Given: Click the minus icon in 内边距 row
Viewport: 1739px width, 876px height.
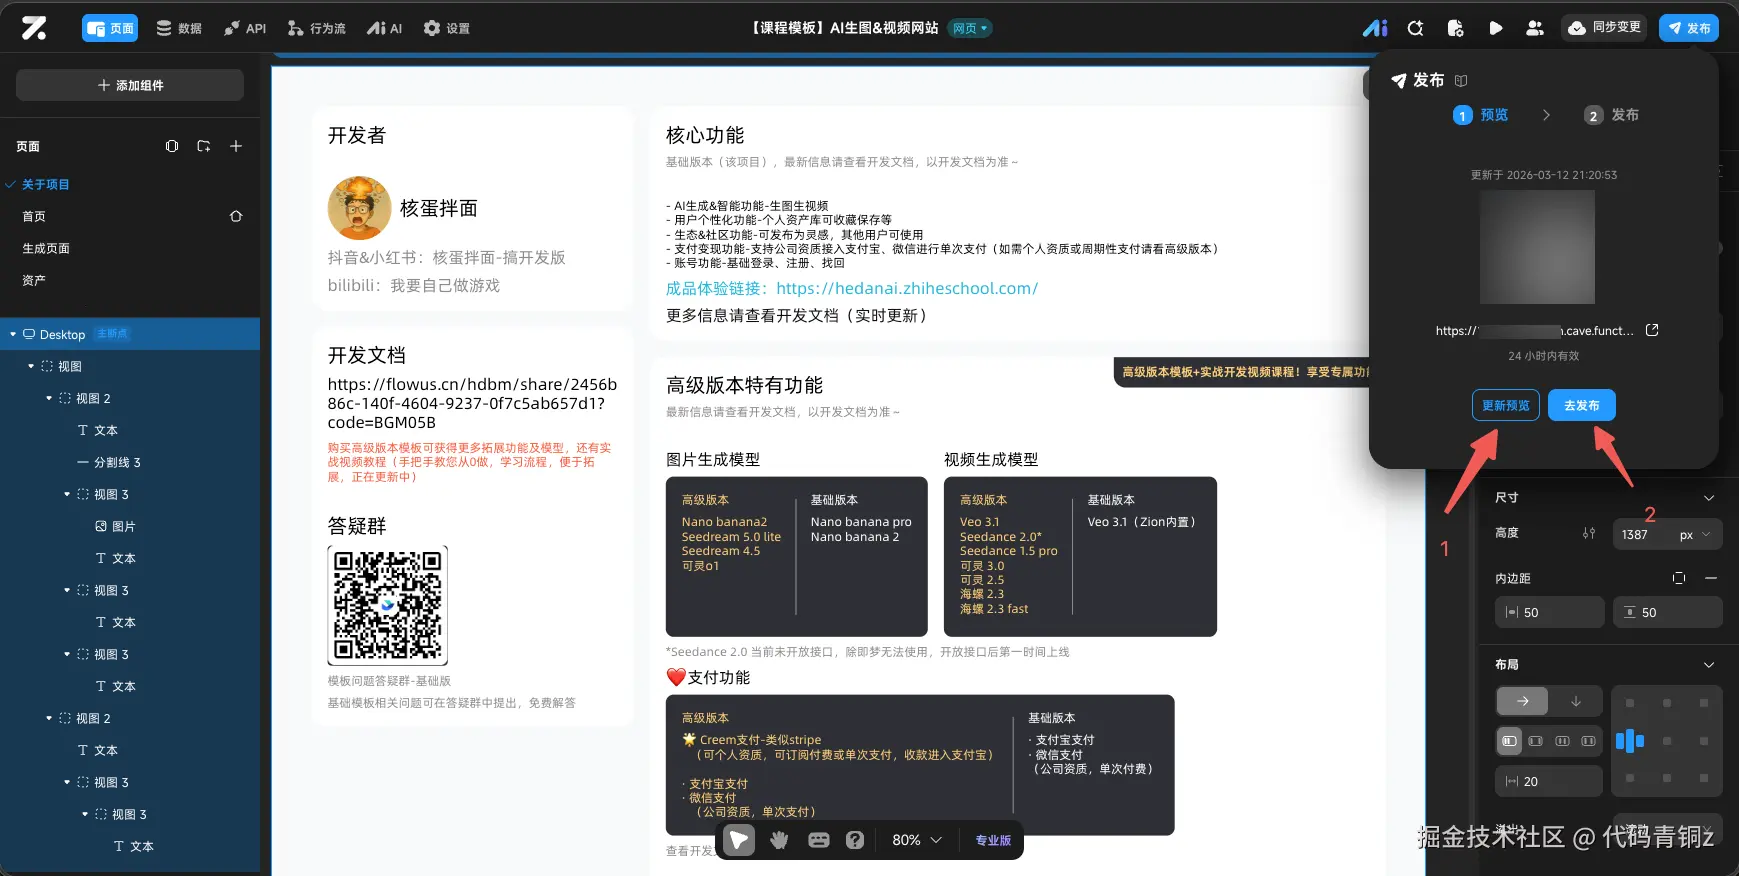Looking at the screenshot, I should tap(1711, 578).
